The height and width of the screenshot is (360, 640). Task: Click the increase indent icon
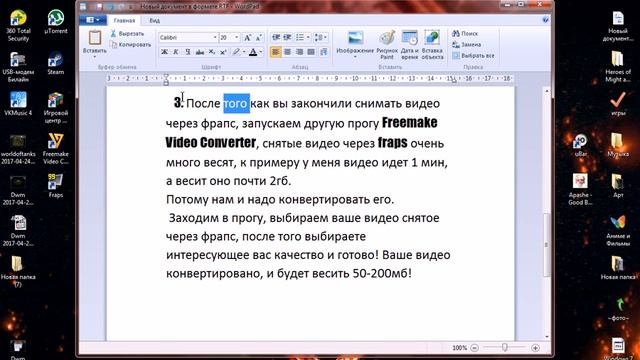(287, 38)
